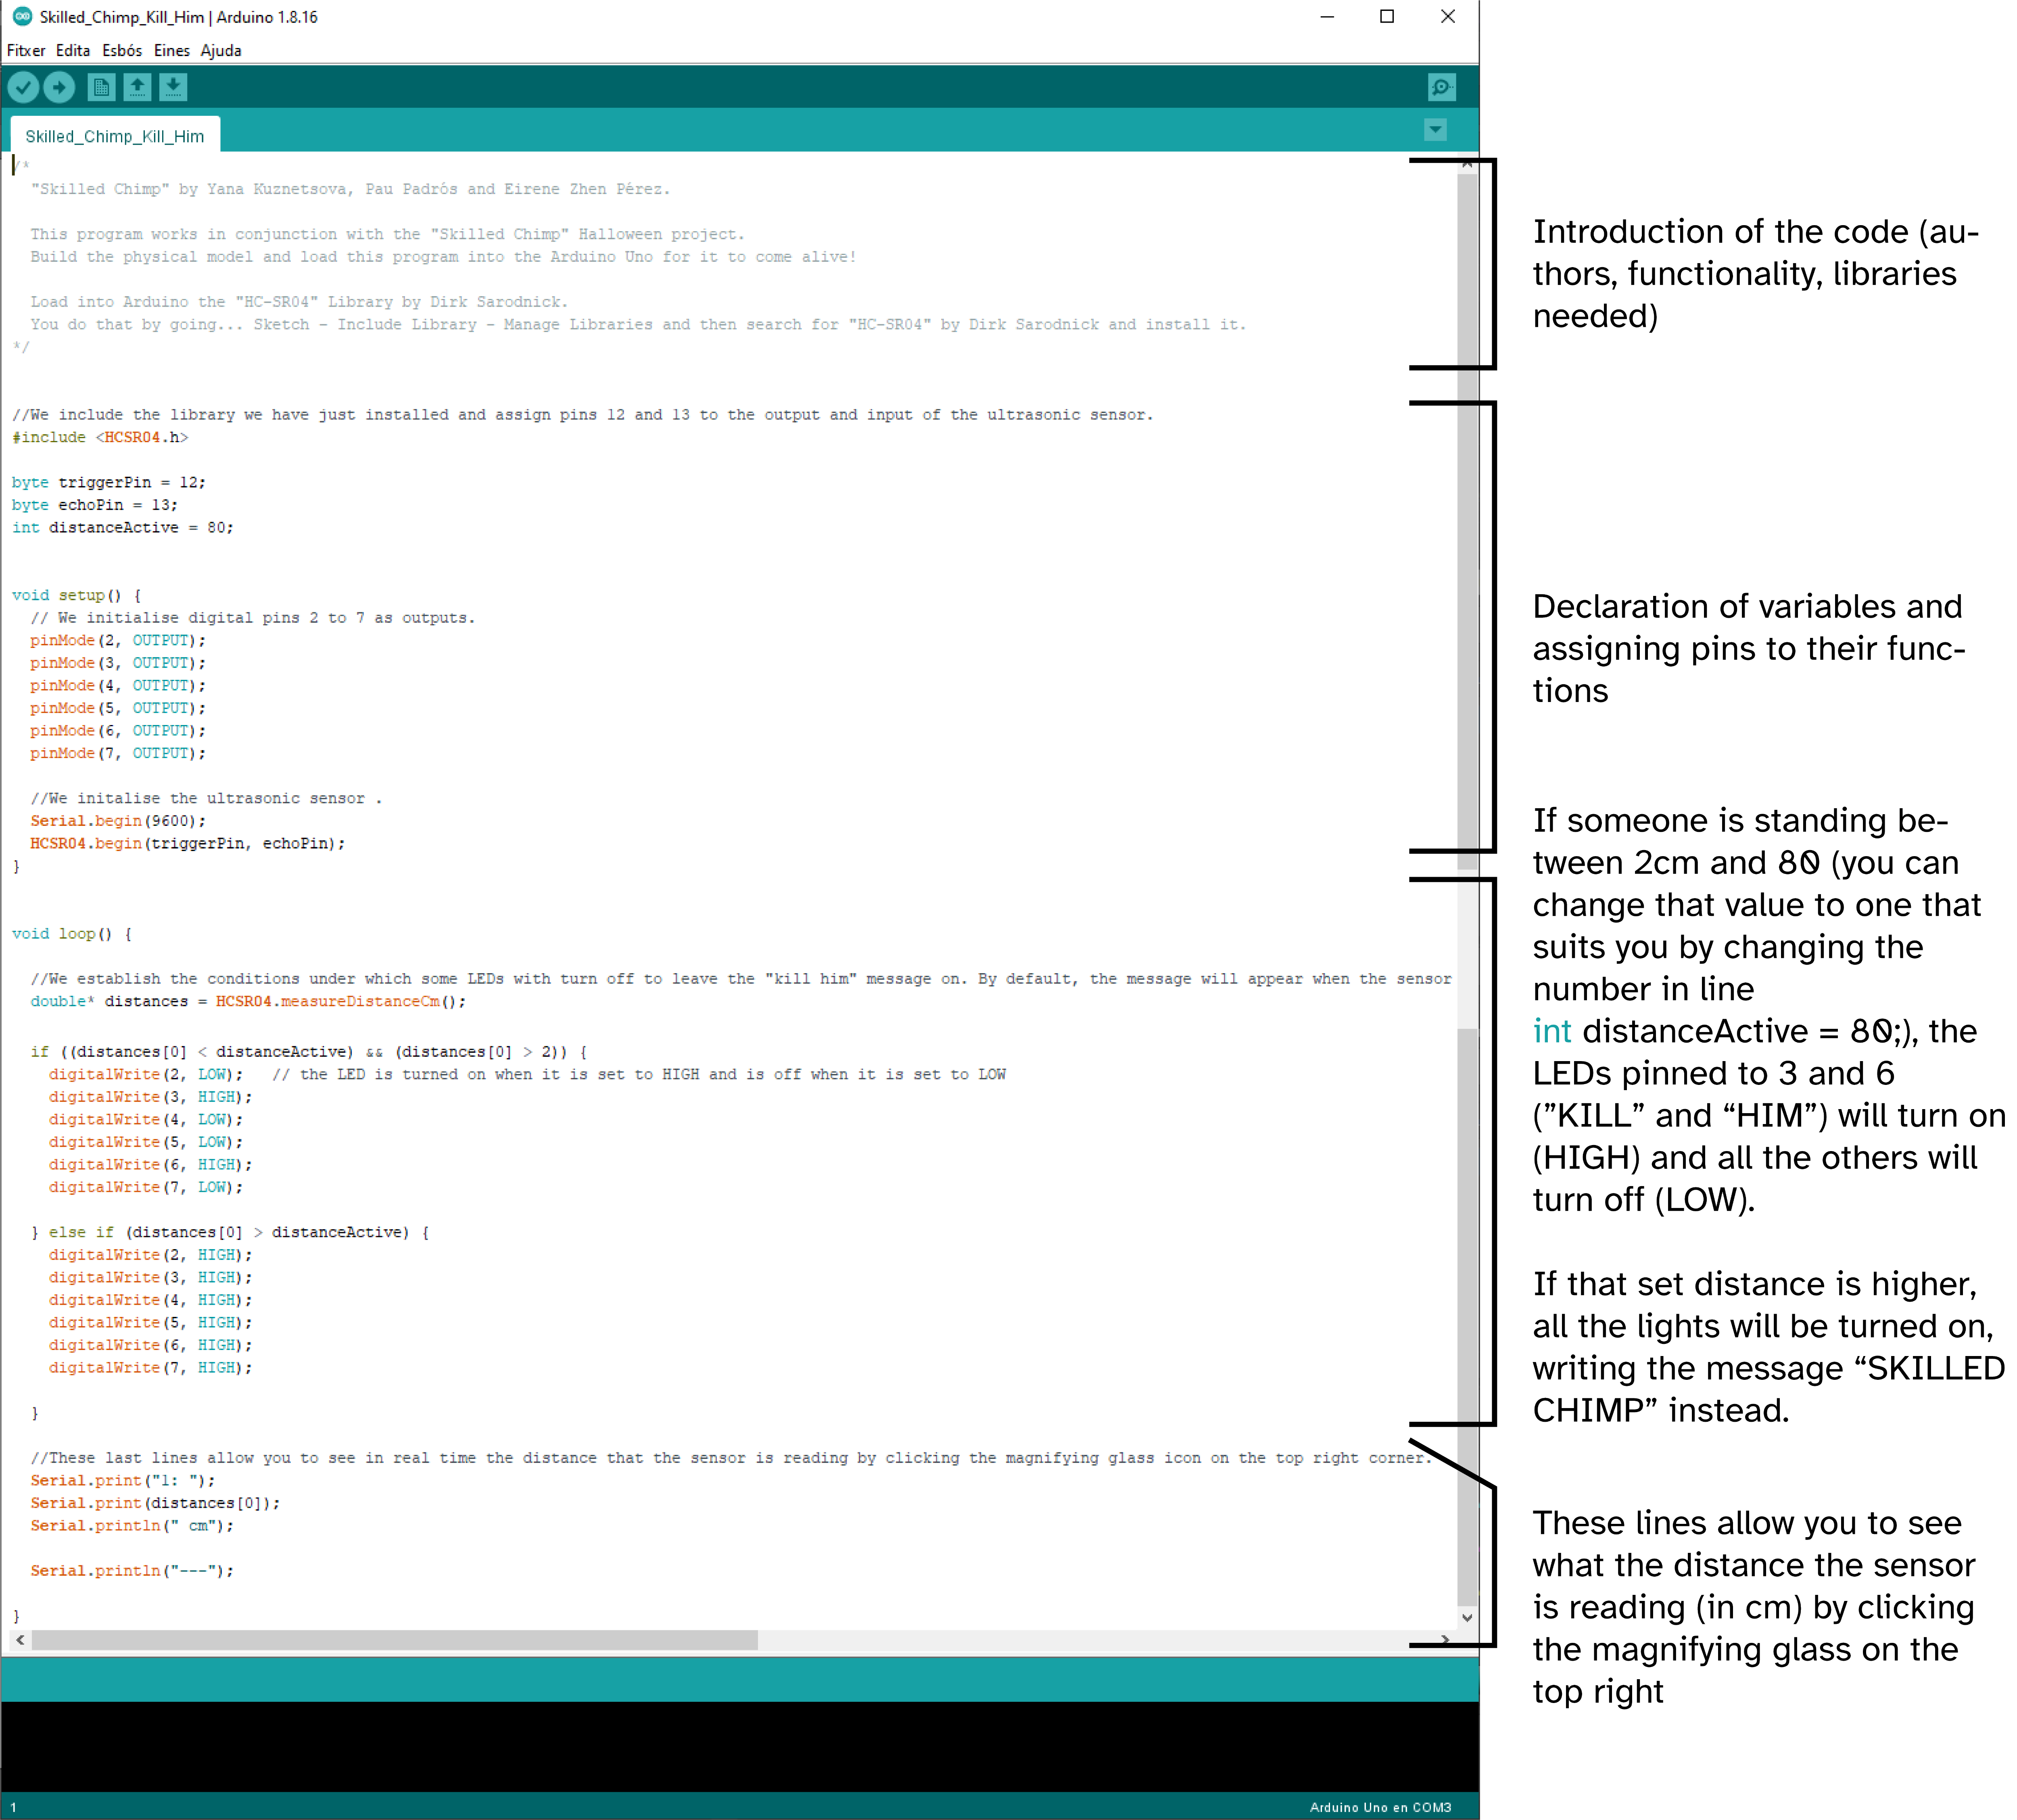
Task: Open the Eines menu
Action: pyautogui.click(x=171, y=50)
